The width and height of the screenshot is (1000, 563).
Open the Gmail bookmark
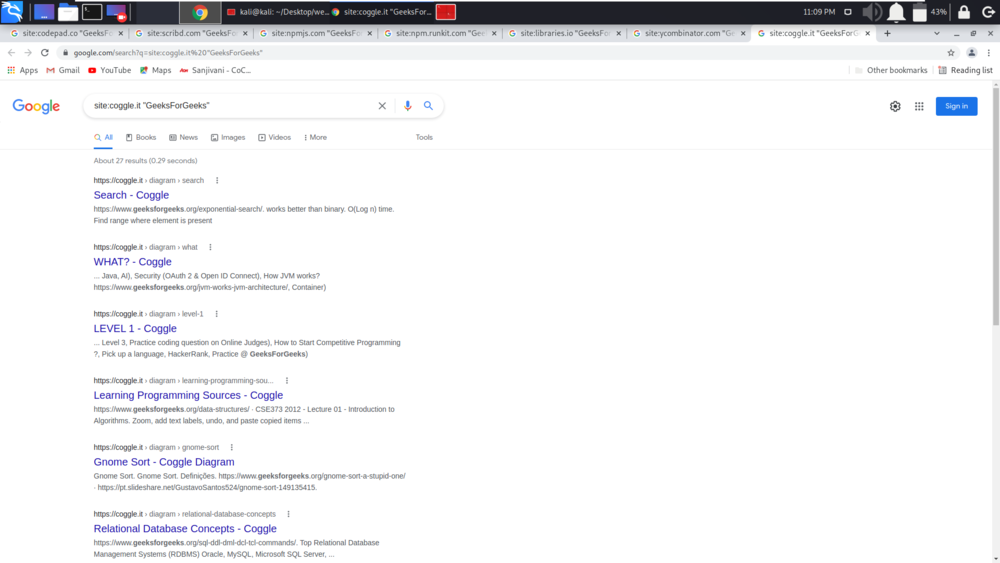pyautogui.click(x=63, y=70)
